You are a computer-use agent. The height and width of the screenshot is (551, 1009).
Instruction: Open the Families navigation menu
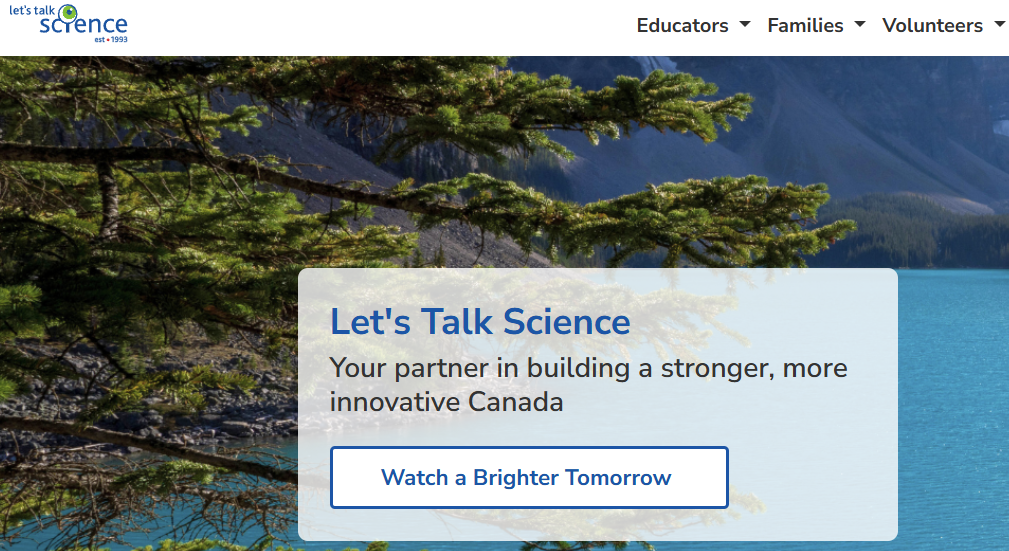pyautogui.click(x=805, y=26)
